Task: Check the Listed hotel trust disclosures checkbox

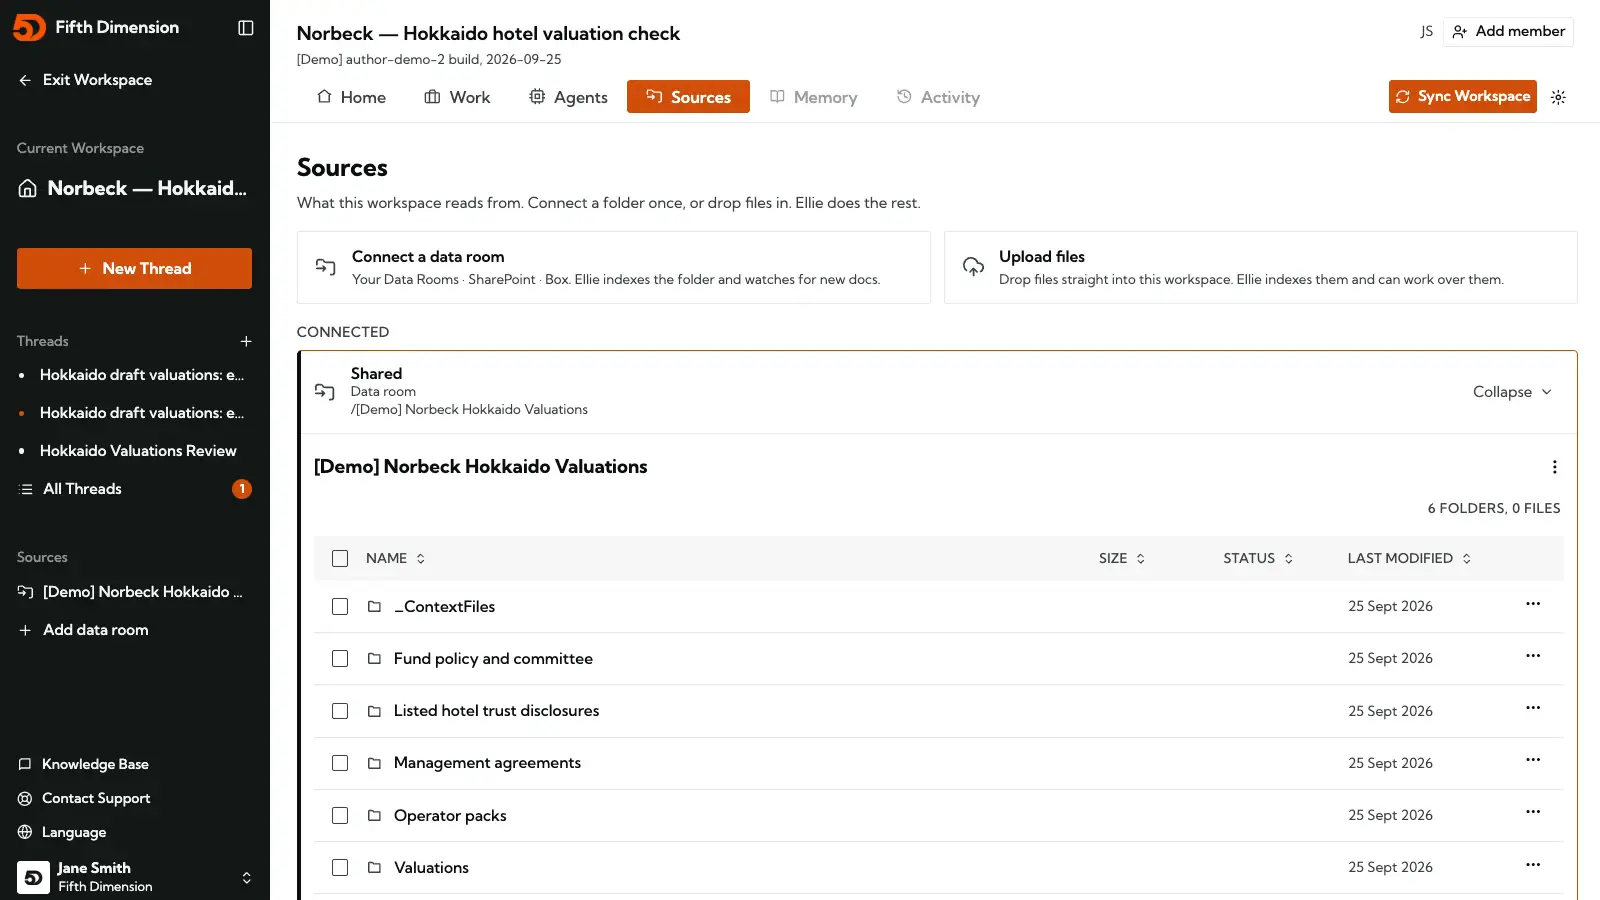Action: pos(340,711)
